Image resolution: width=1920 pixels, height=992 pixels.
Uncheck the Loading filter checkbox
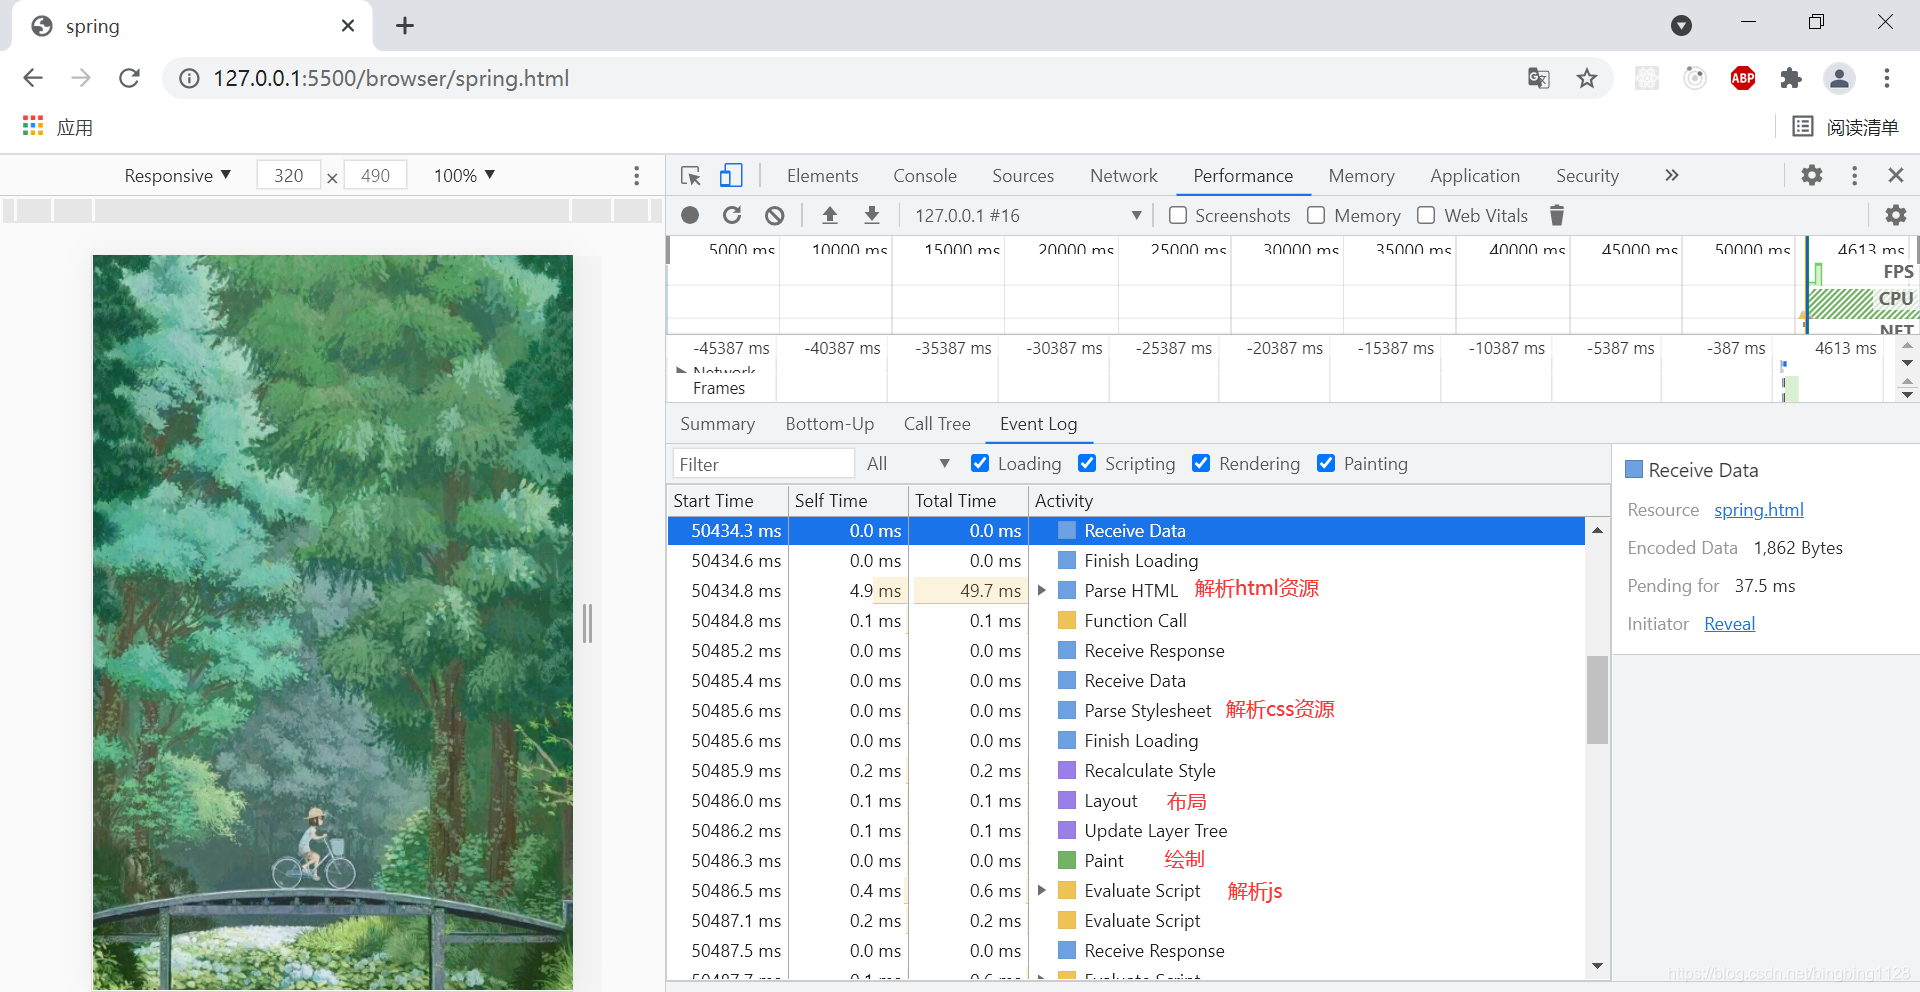click(980, 463)
